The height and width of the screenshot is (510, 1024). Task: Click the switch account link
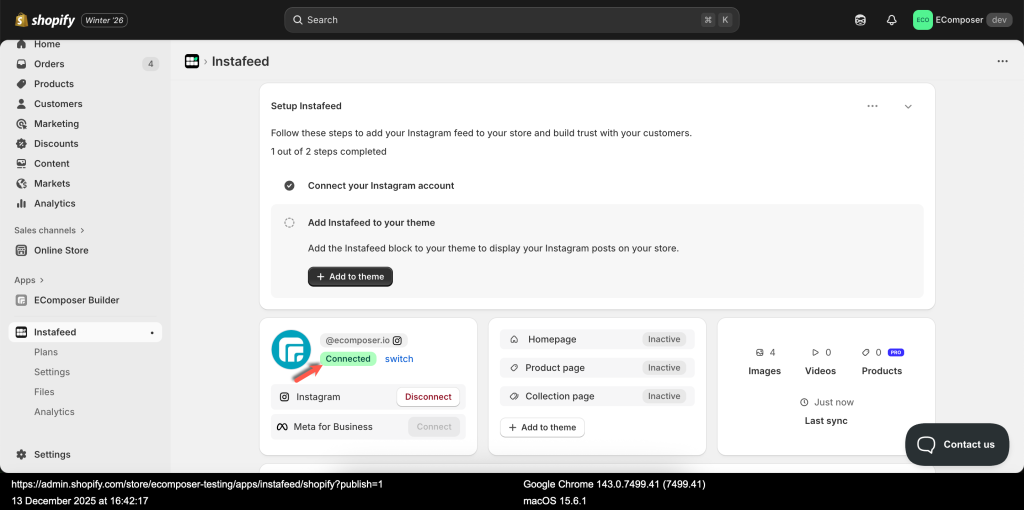pyautogui.click(x=399, y=359)
